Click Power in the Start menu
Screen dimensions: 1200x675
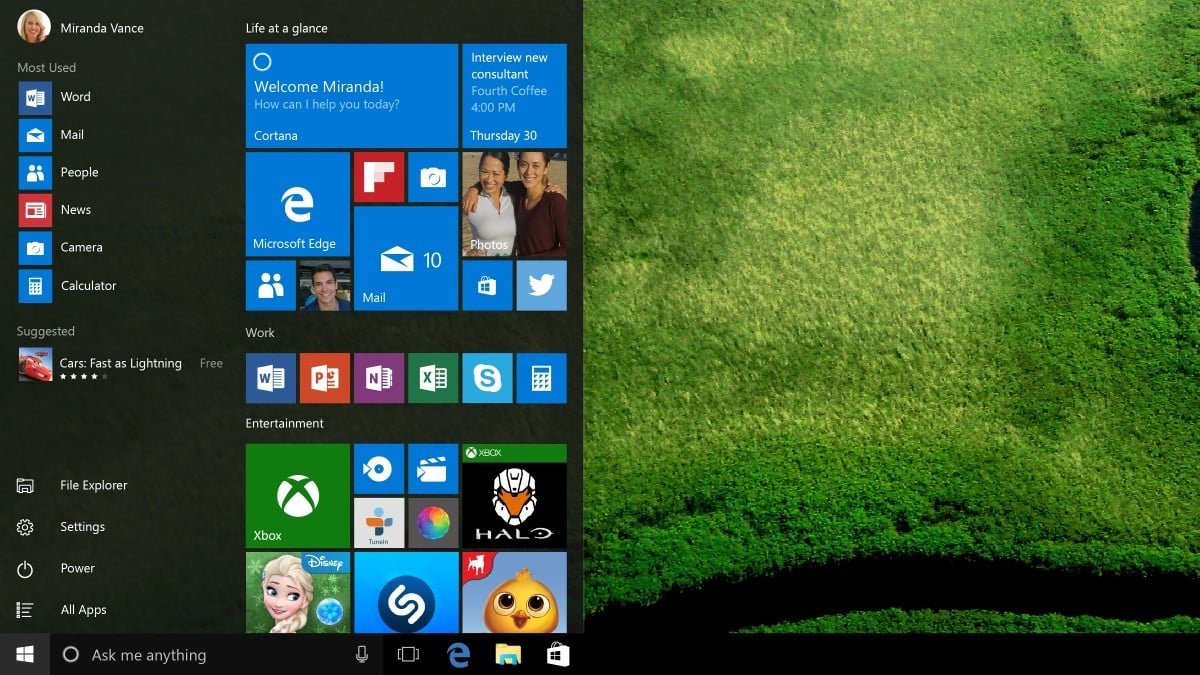[57, 568]
